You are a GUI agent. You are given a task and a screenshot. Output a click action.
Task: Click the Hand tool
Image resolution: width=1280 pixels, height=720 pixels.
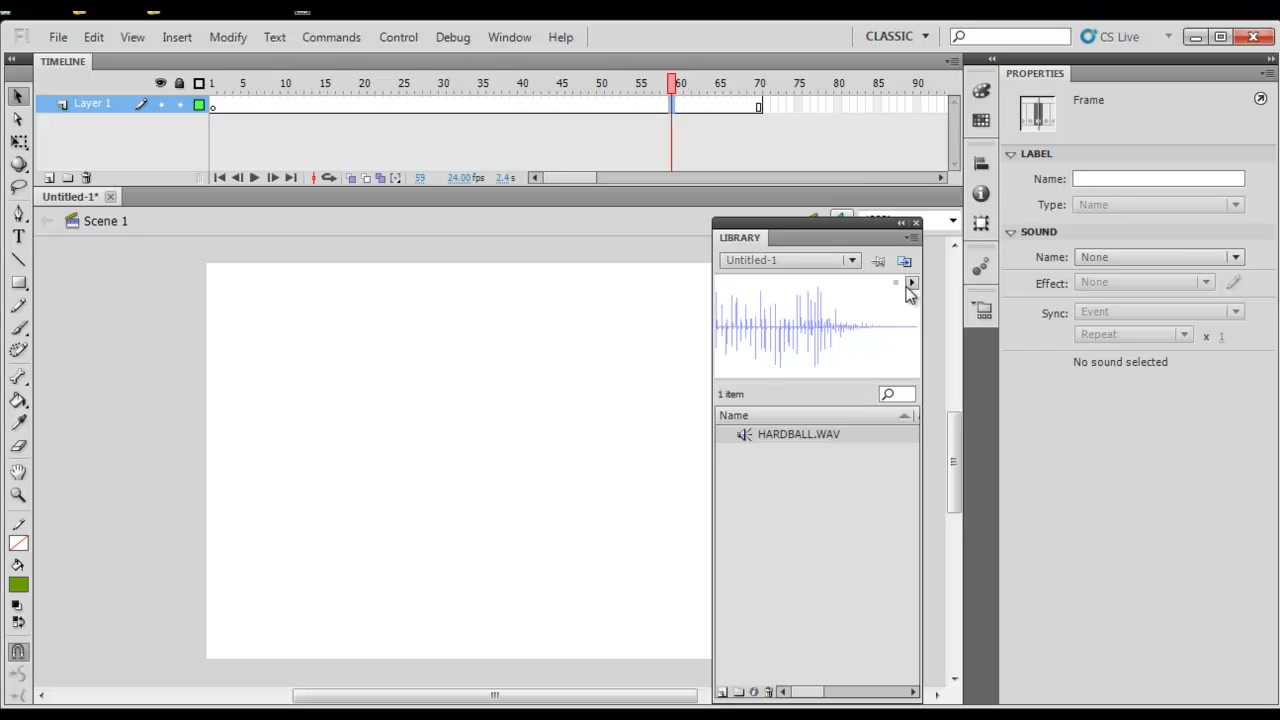pyautogui.click(x=18, y=472)
